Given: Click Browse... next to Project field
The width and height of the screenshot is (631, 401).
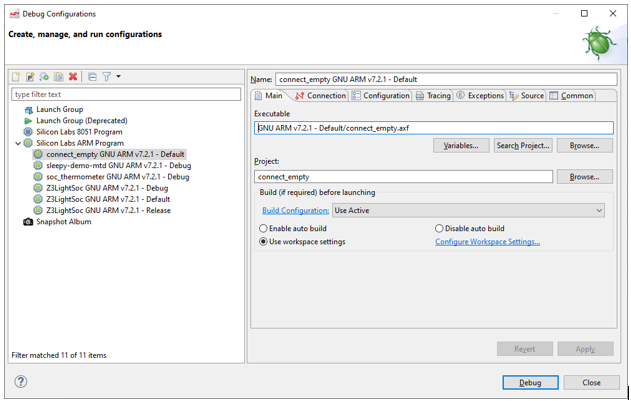Looking at the screenshot, I should coord(585,177).
